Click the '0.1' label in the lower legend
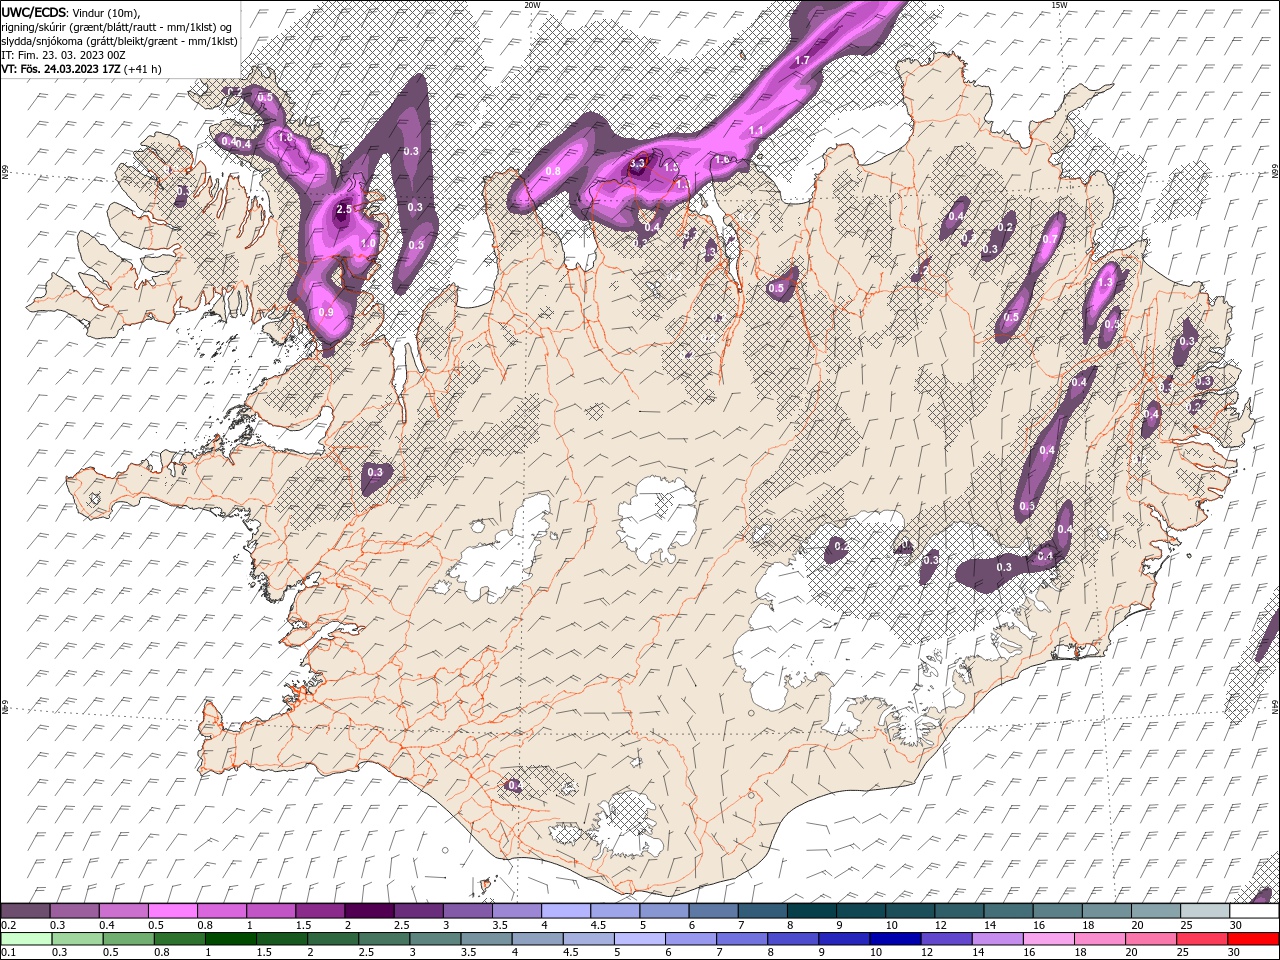1280x960 pixels. (8, 953)
